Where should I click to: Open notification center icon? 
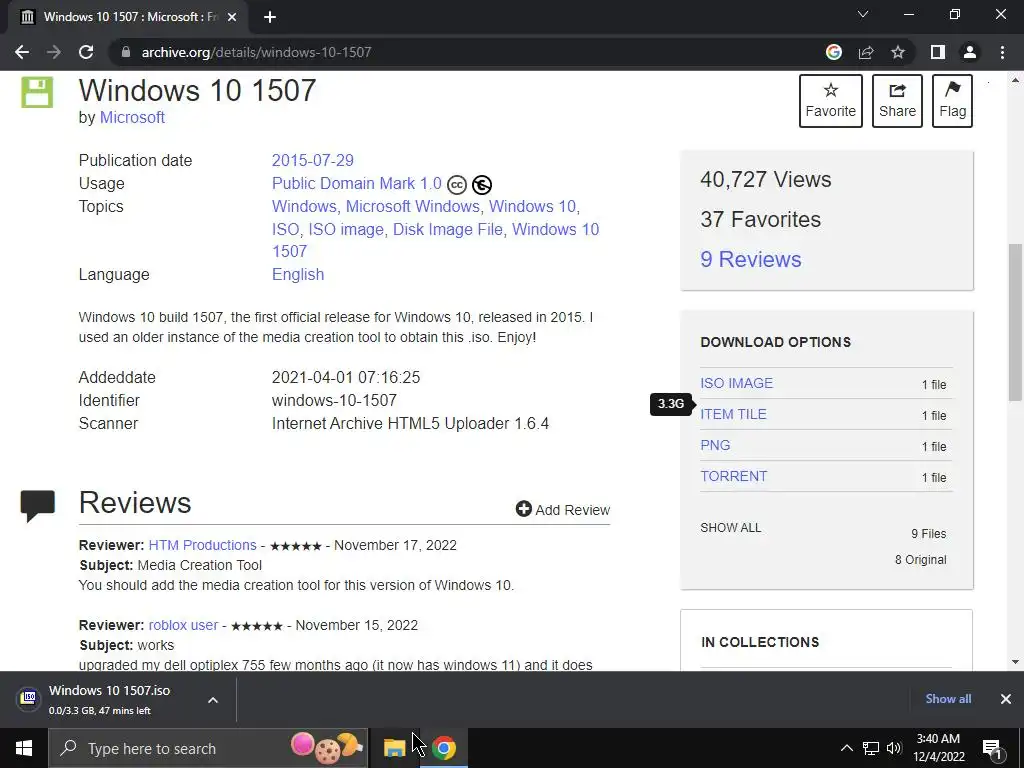tap(993, 749)
